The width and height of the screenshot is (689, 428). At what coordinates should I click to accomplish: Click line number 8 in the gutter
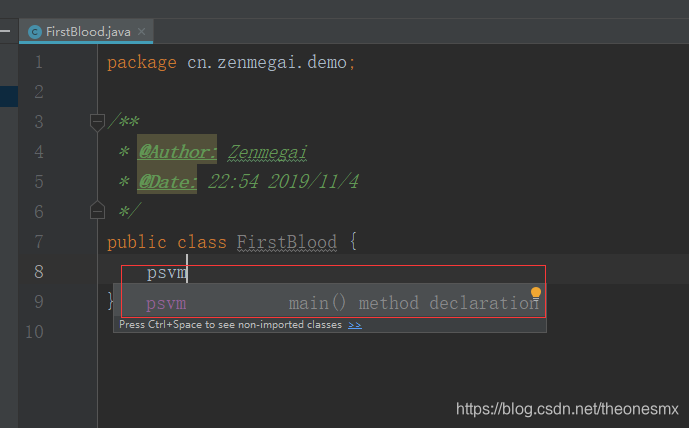pyautogui.click(x=39, y=272)
